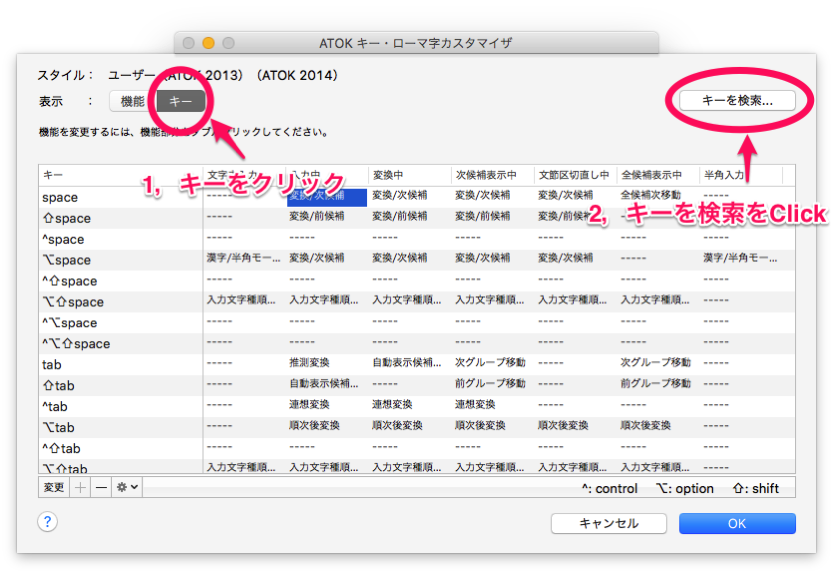The image size is (838, 574).
Task: Select the ⇧space key row
Action: click(x=417, y=218)
